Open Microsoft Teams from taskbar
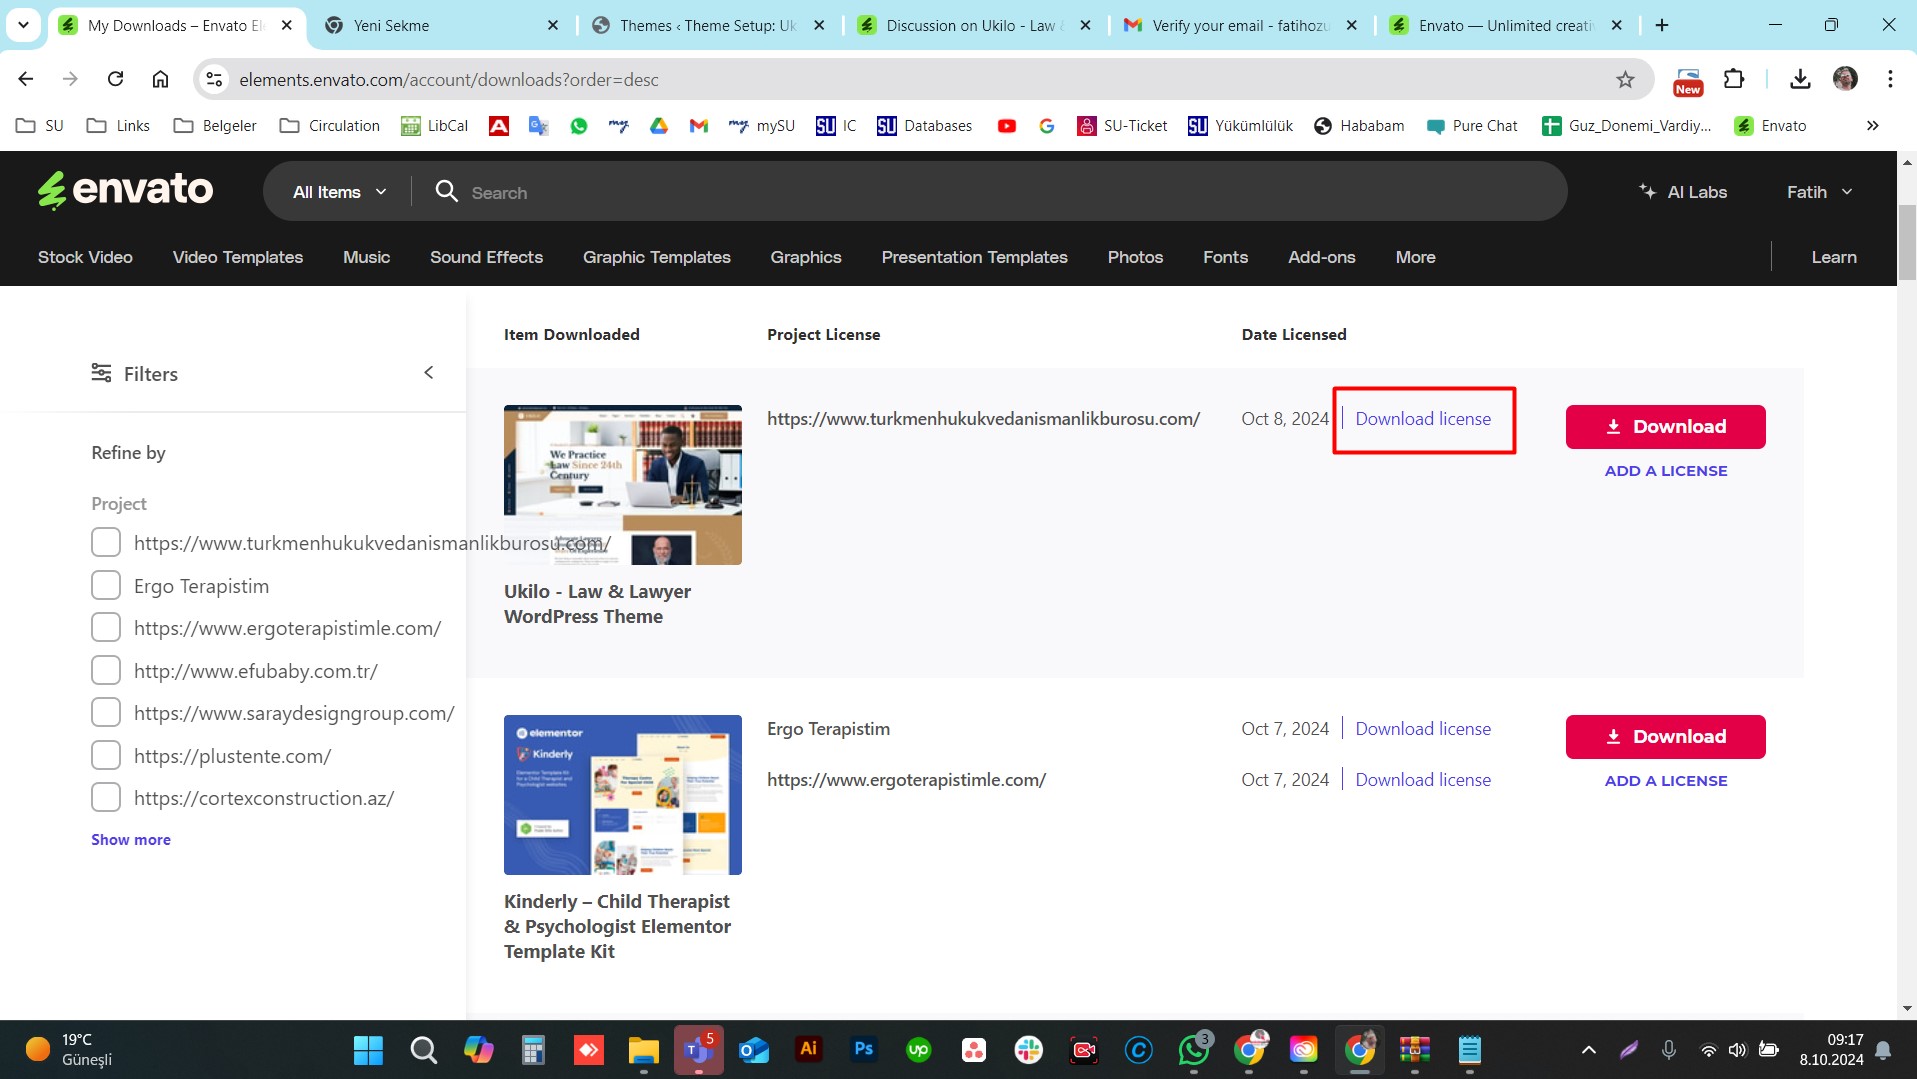Viewport: 1917px width, 1079px height. pyautogui.click(x=698, y=1050)
